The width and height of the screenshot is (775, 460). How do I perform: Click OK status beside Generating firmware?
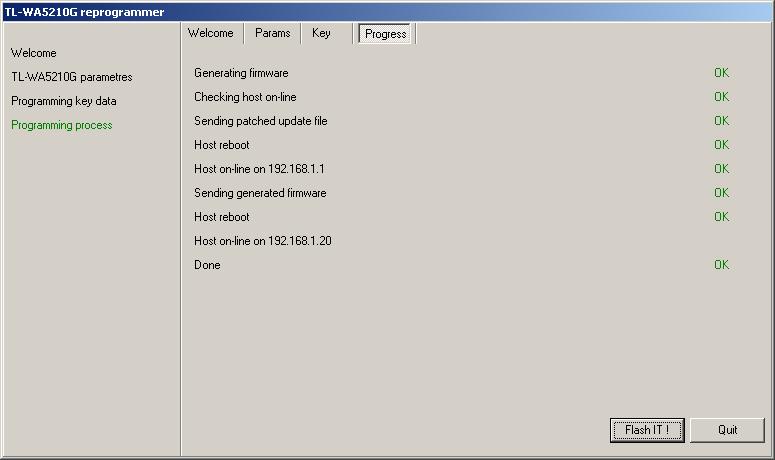pos(722,73)
